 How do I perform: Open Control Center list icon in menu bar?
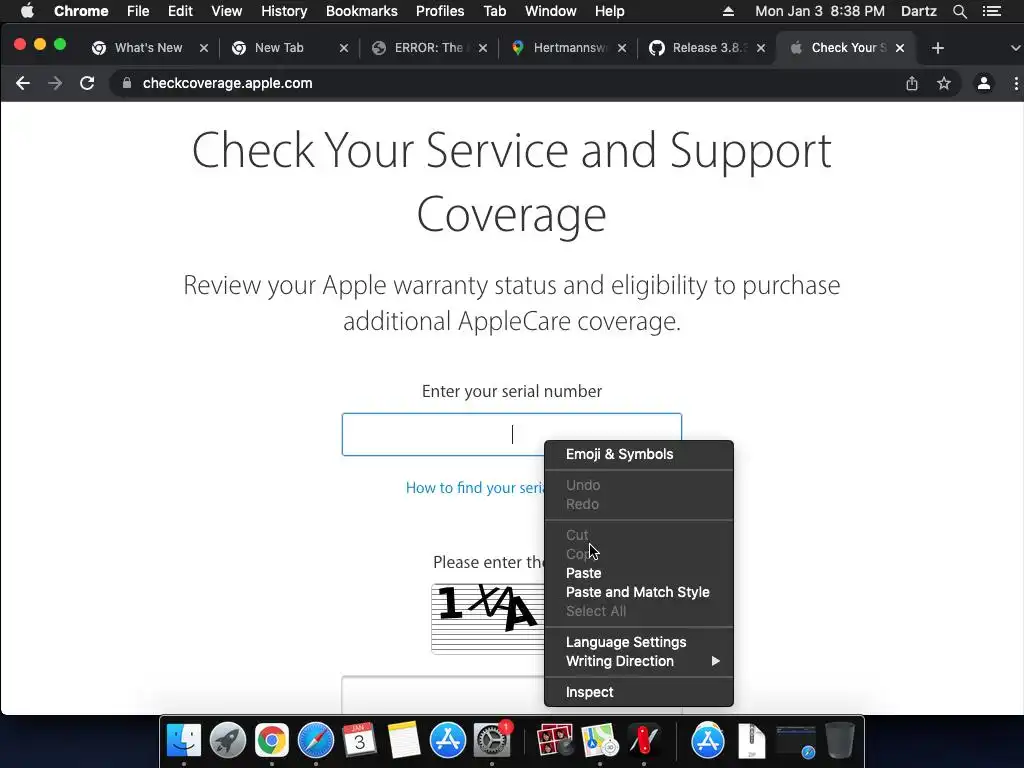tap(992, 11)
